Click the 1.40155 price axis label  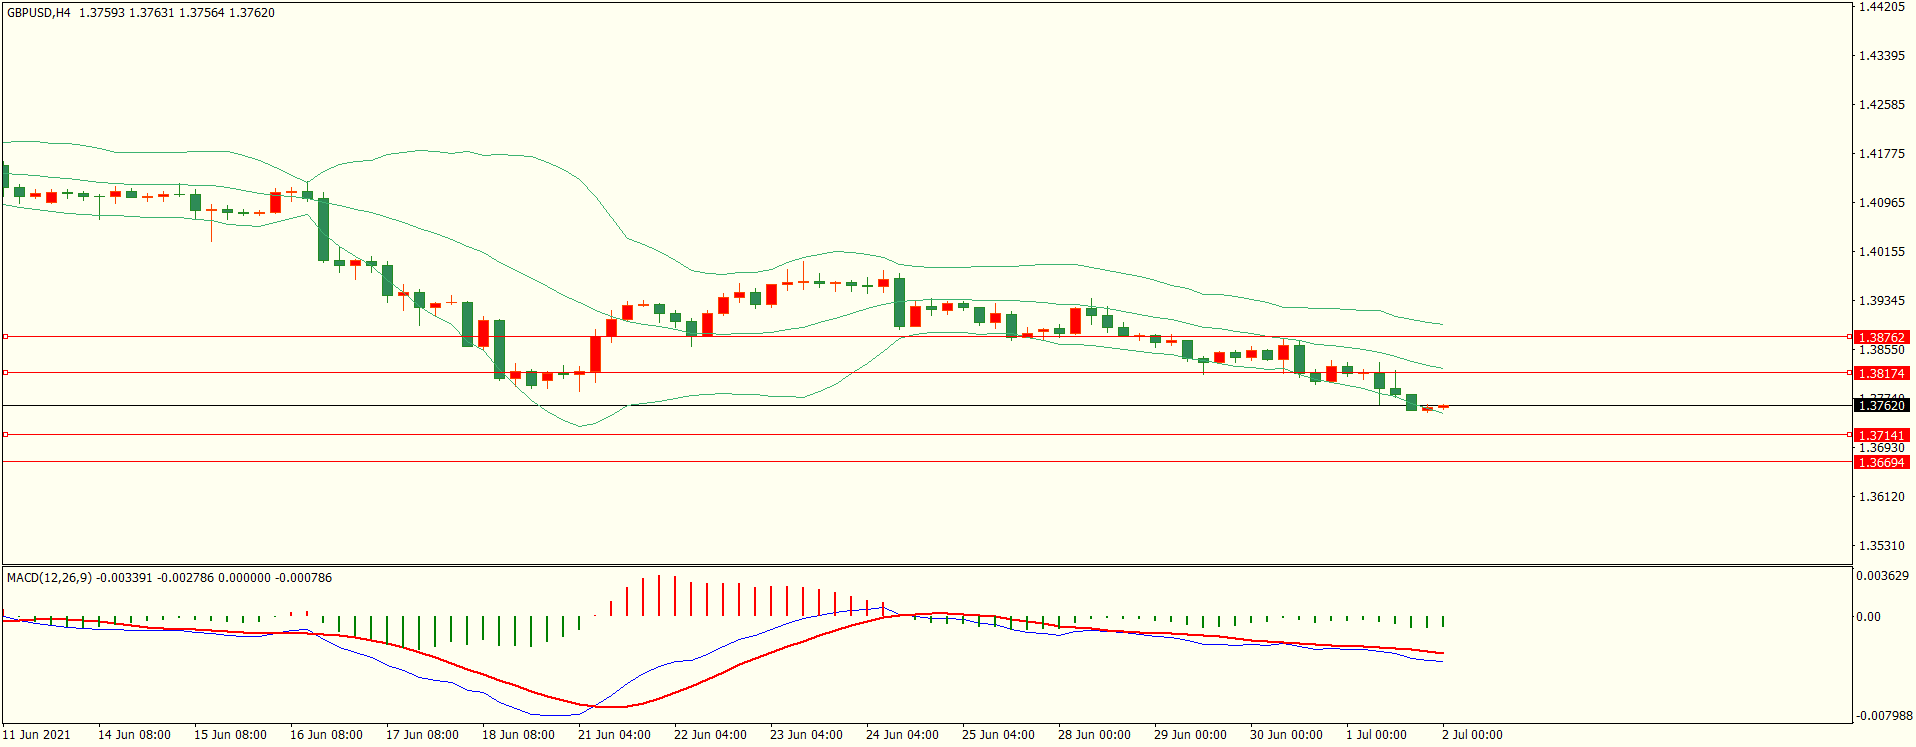[1882, 252]
